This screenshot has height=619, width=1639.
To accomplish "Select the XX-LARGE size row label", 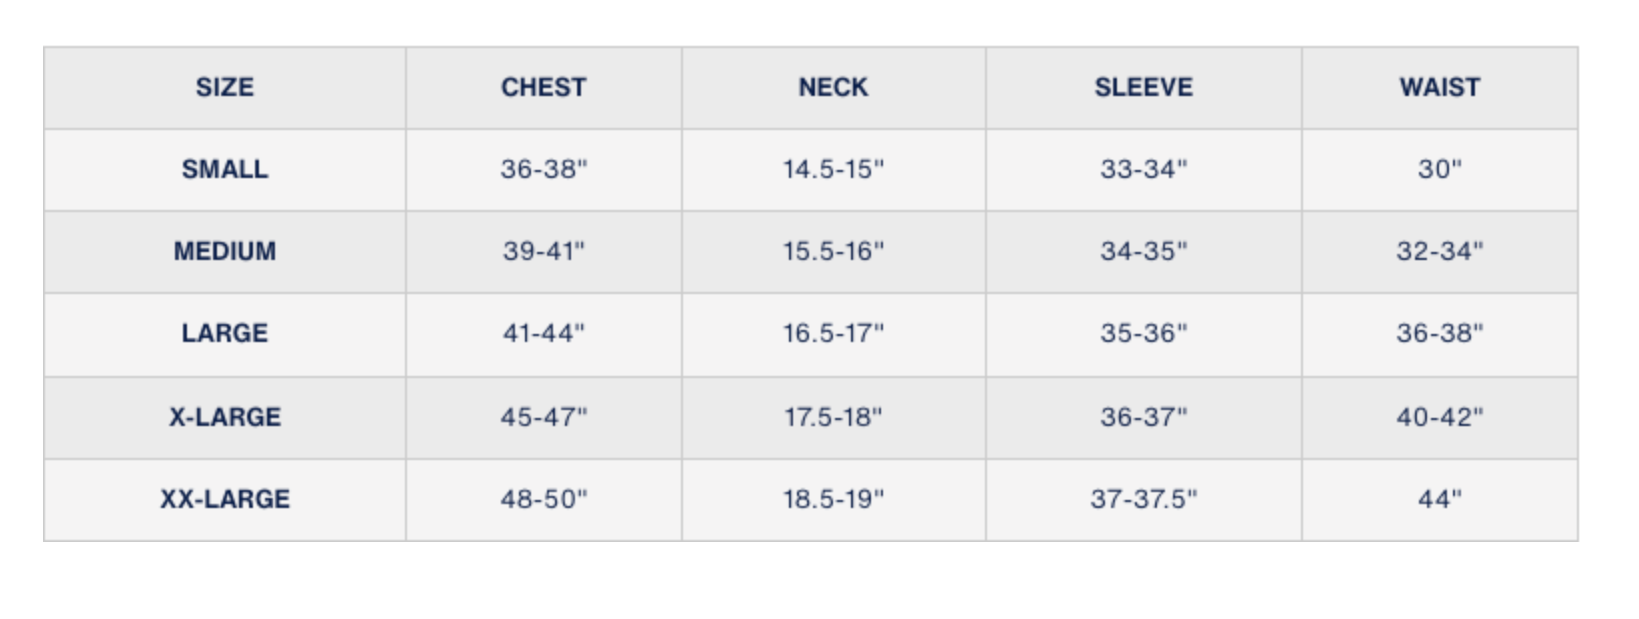I will coord(225,499).
